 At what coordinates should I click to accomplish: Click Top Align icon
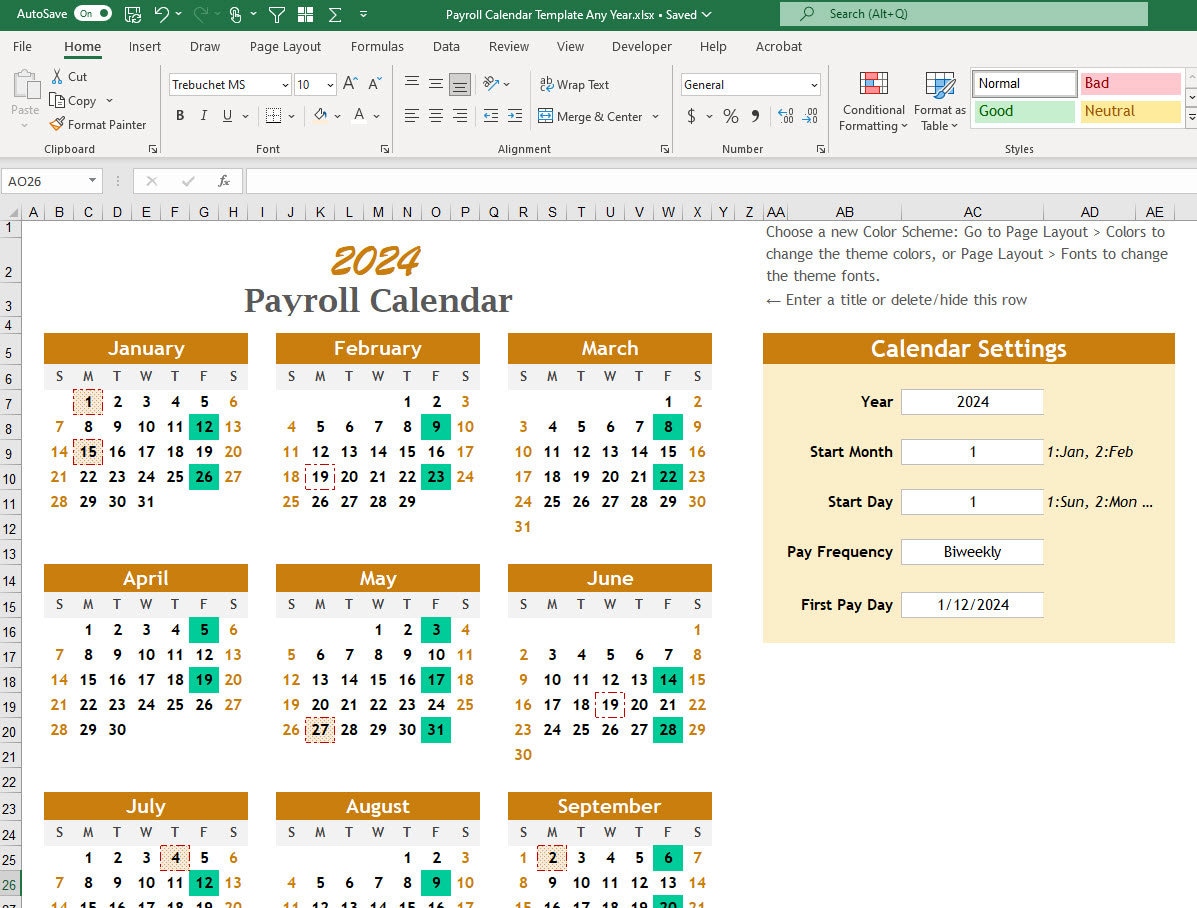[x=411, y=83]
